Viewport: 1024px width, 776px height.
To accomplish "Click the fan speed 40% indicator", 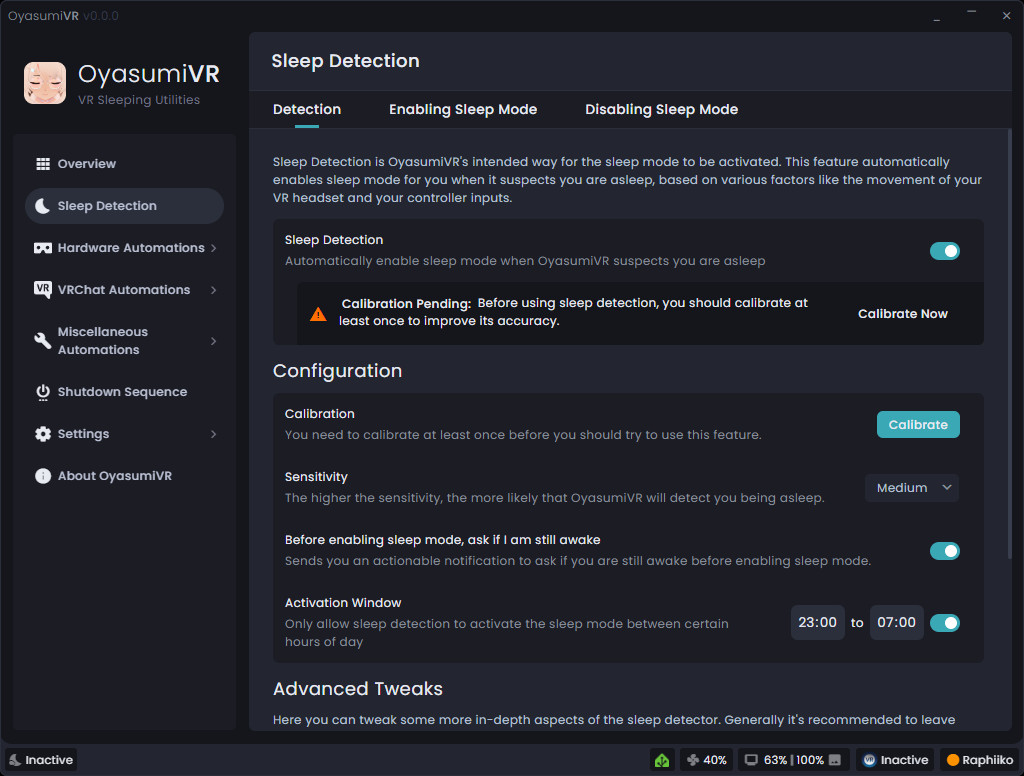I will point(707,760).
